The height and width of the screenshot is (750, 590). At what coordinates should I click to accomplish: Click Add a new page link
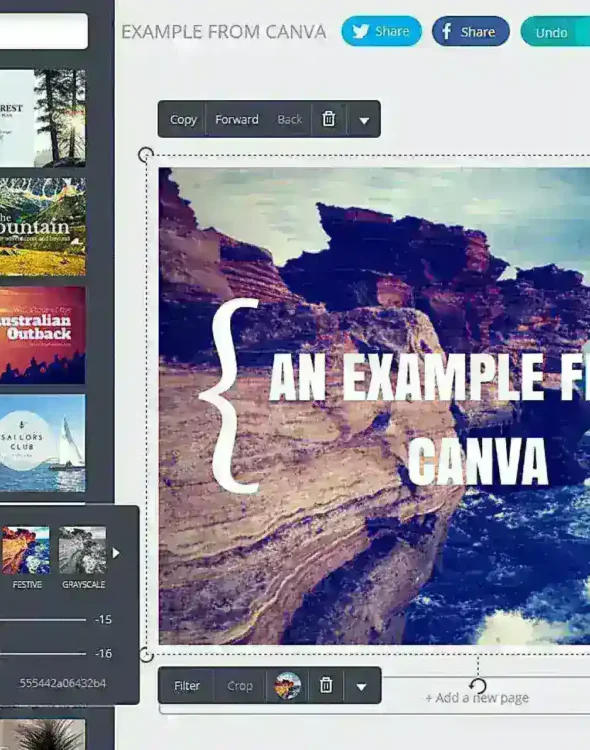(477, 698)
